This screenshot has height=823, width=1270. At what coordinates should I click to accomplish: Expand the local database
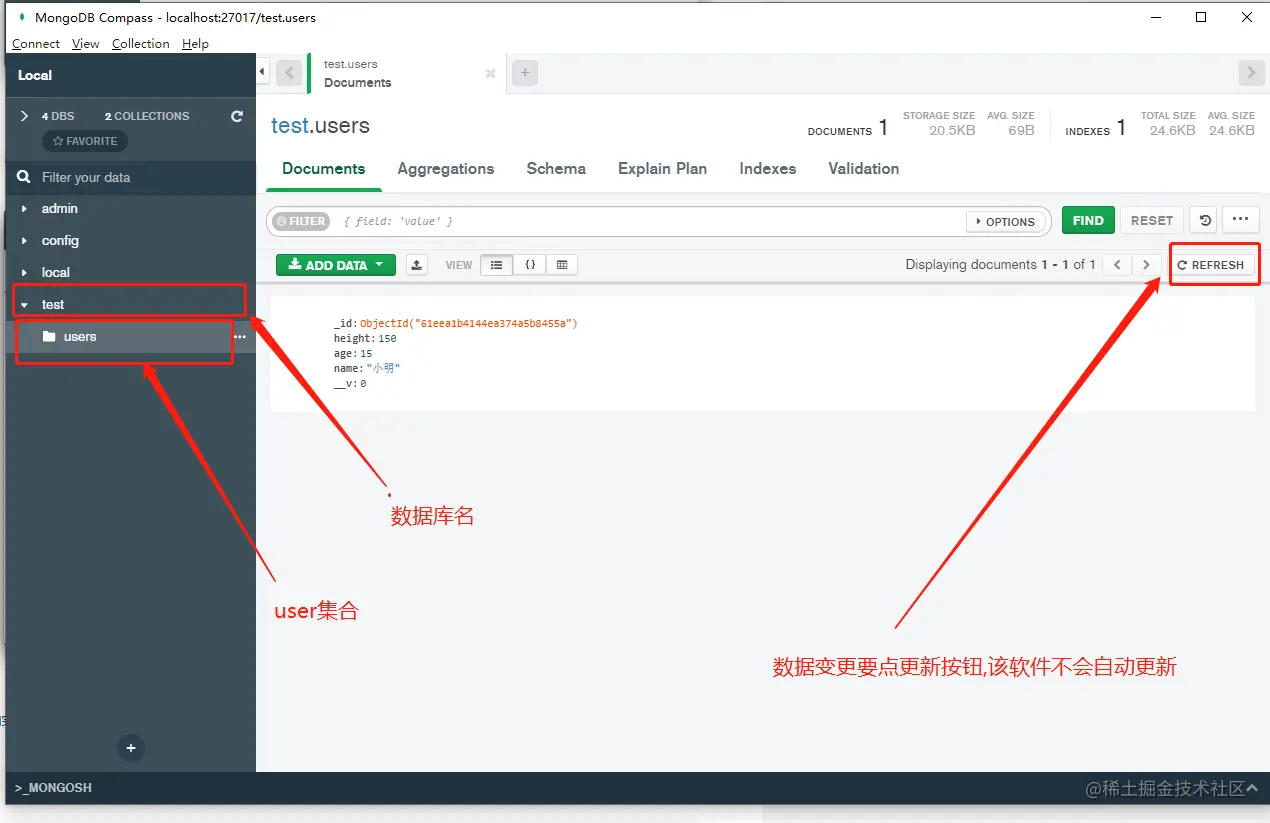point(24,273)
